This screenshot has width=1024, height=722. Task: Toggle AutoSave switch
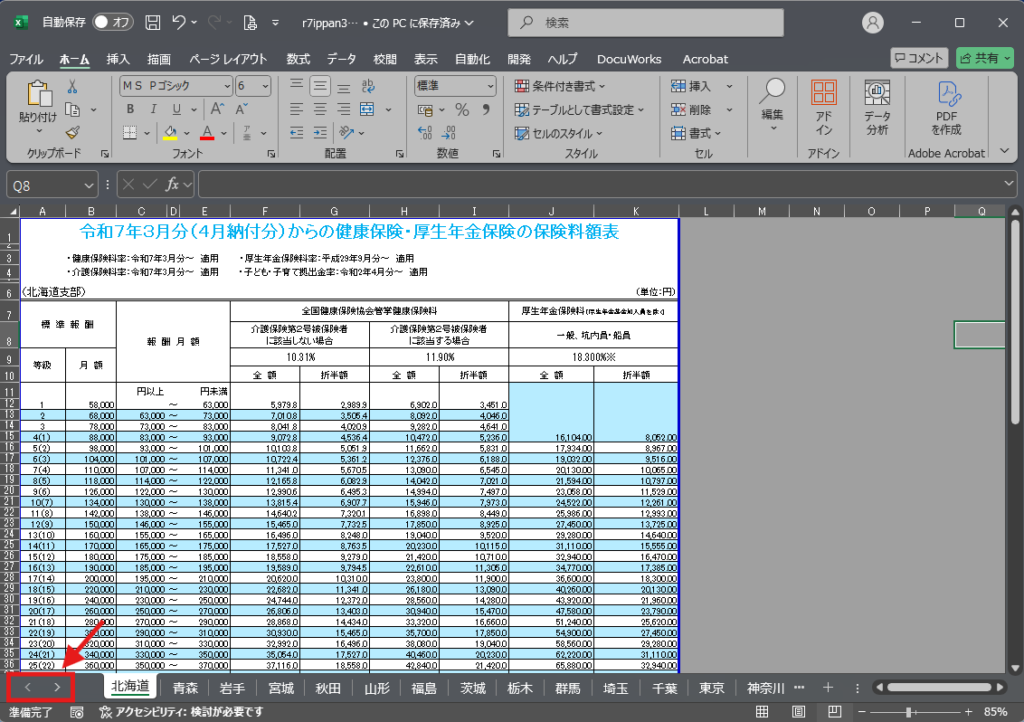click(113, 22)
